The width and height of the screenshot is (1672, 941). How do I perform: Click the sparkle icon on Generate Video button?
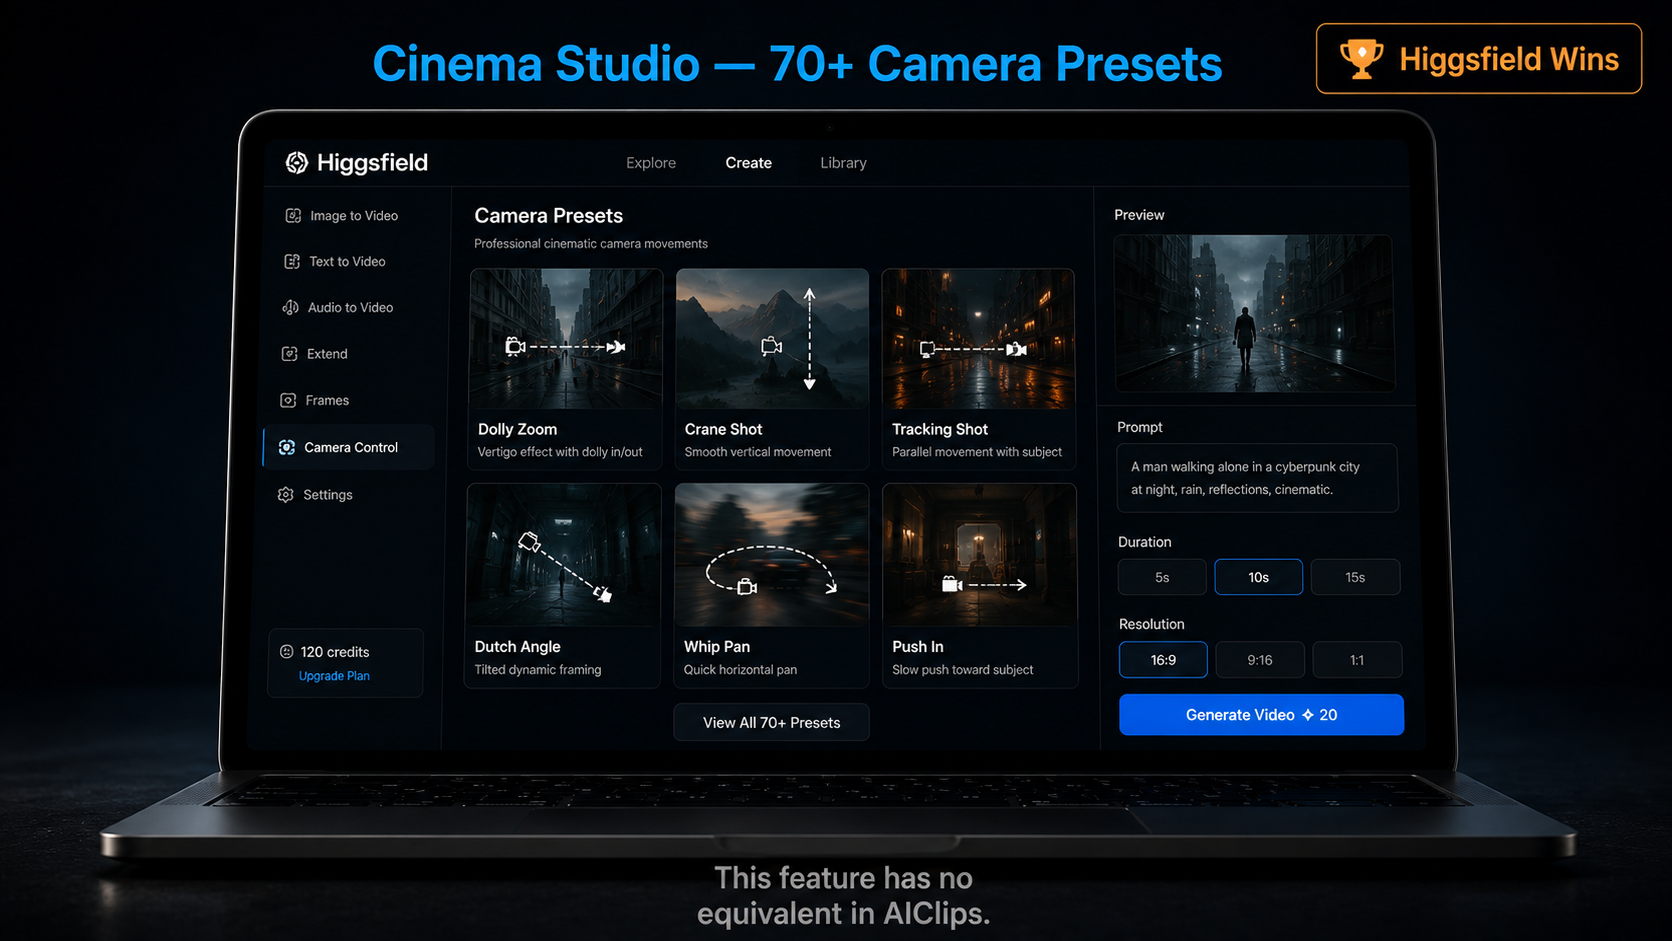tap(1307, 715)
